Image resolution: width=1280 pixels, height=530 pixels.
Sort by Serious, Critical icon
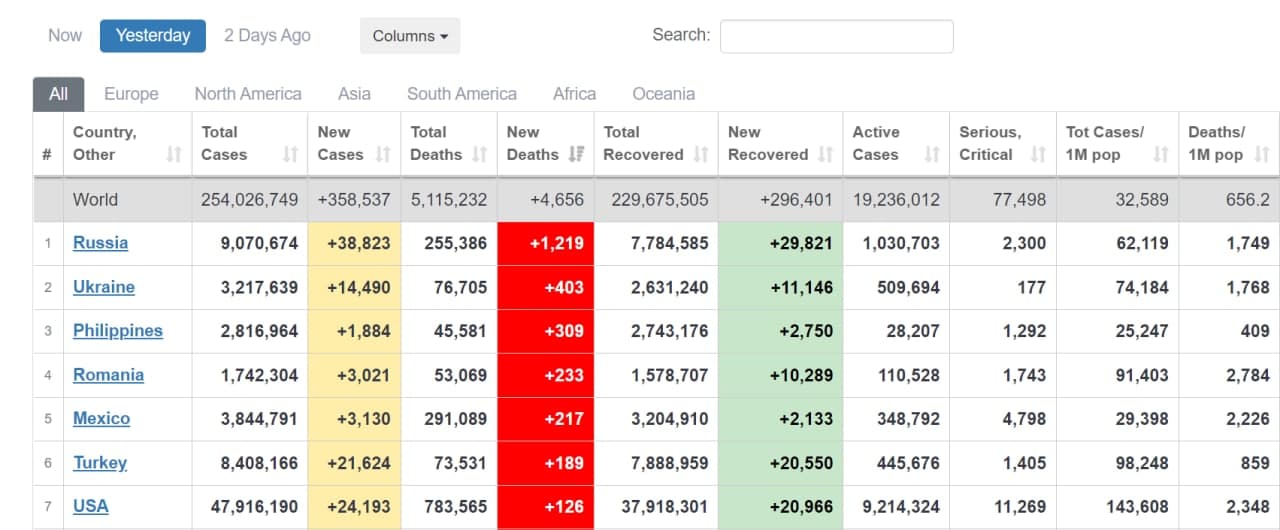[1038, 155]
